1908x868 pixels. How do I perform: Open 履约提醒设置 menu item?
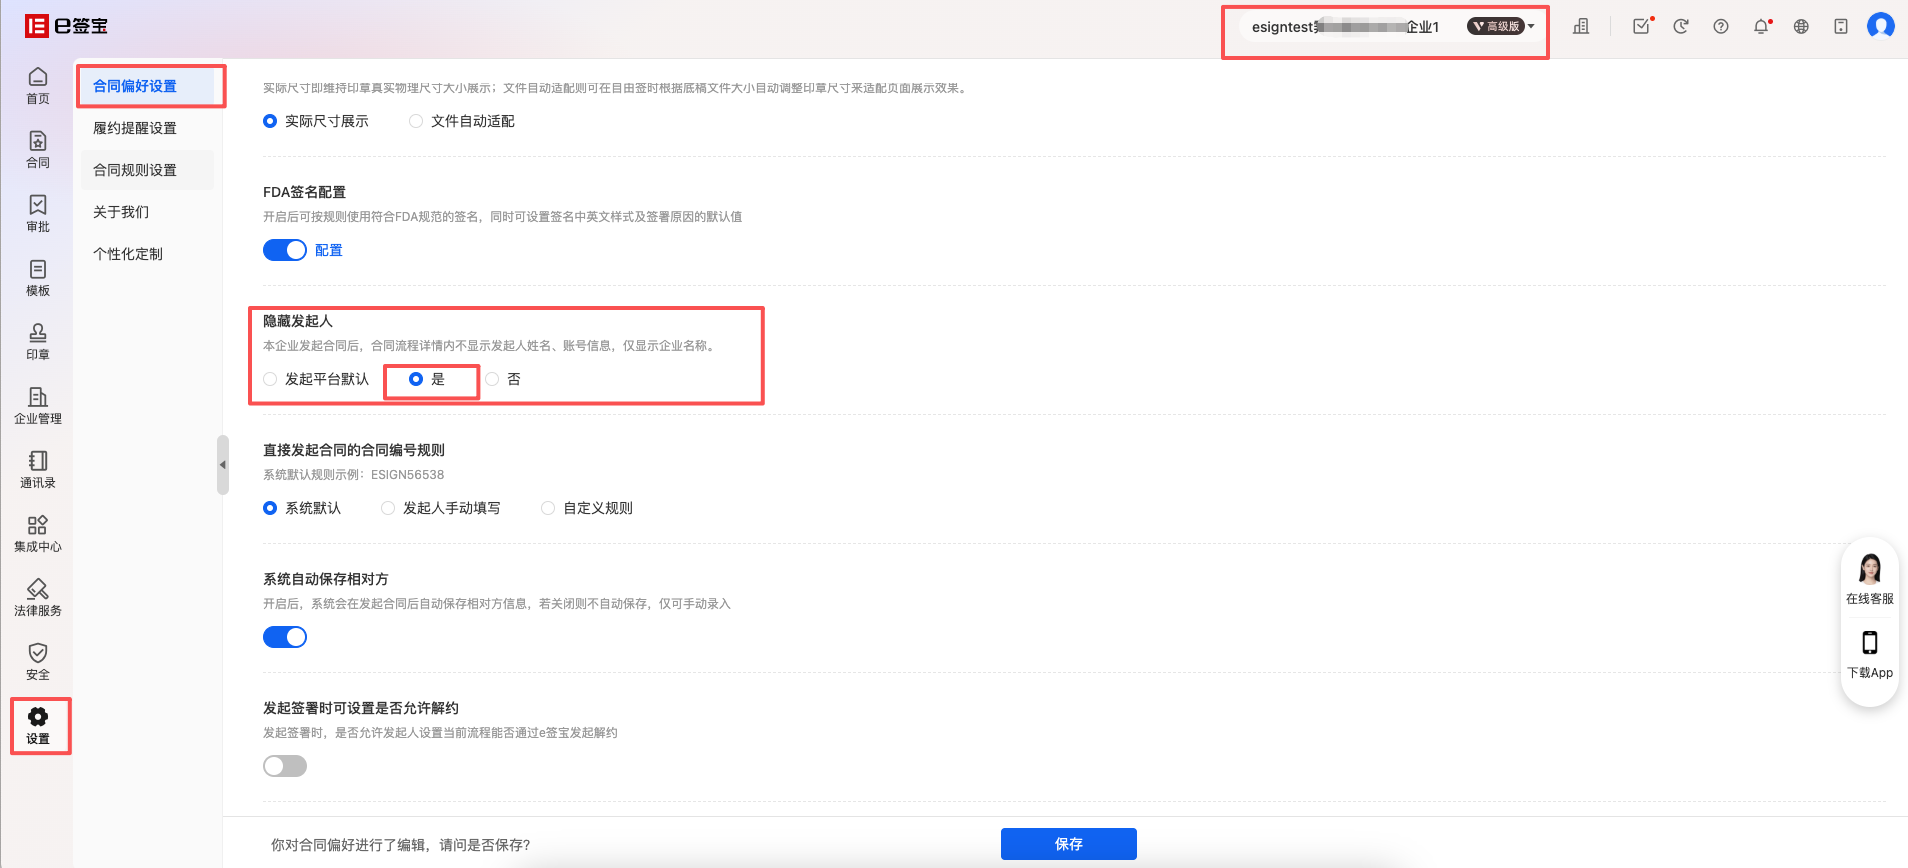click(147, 128)
